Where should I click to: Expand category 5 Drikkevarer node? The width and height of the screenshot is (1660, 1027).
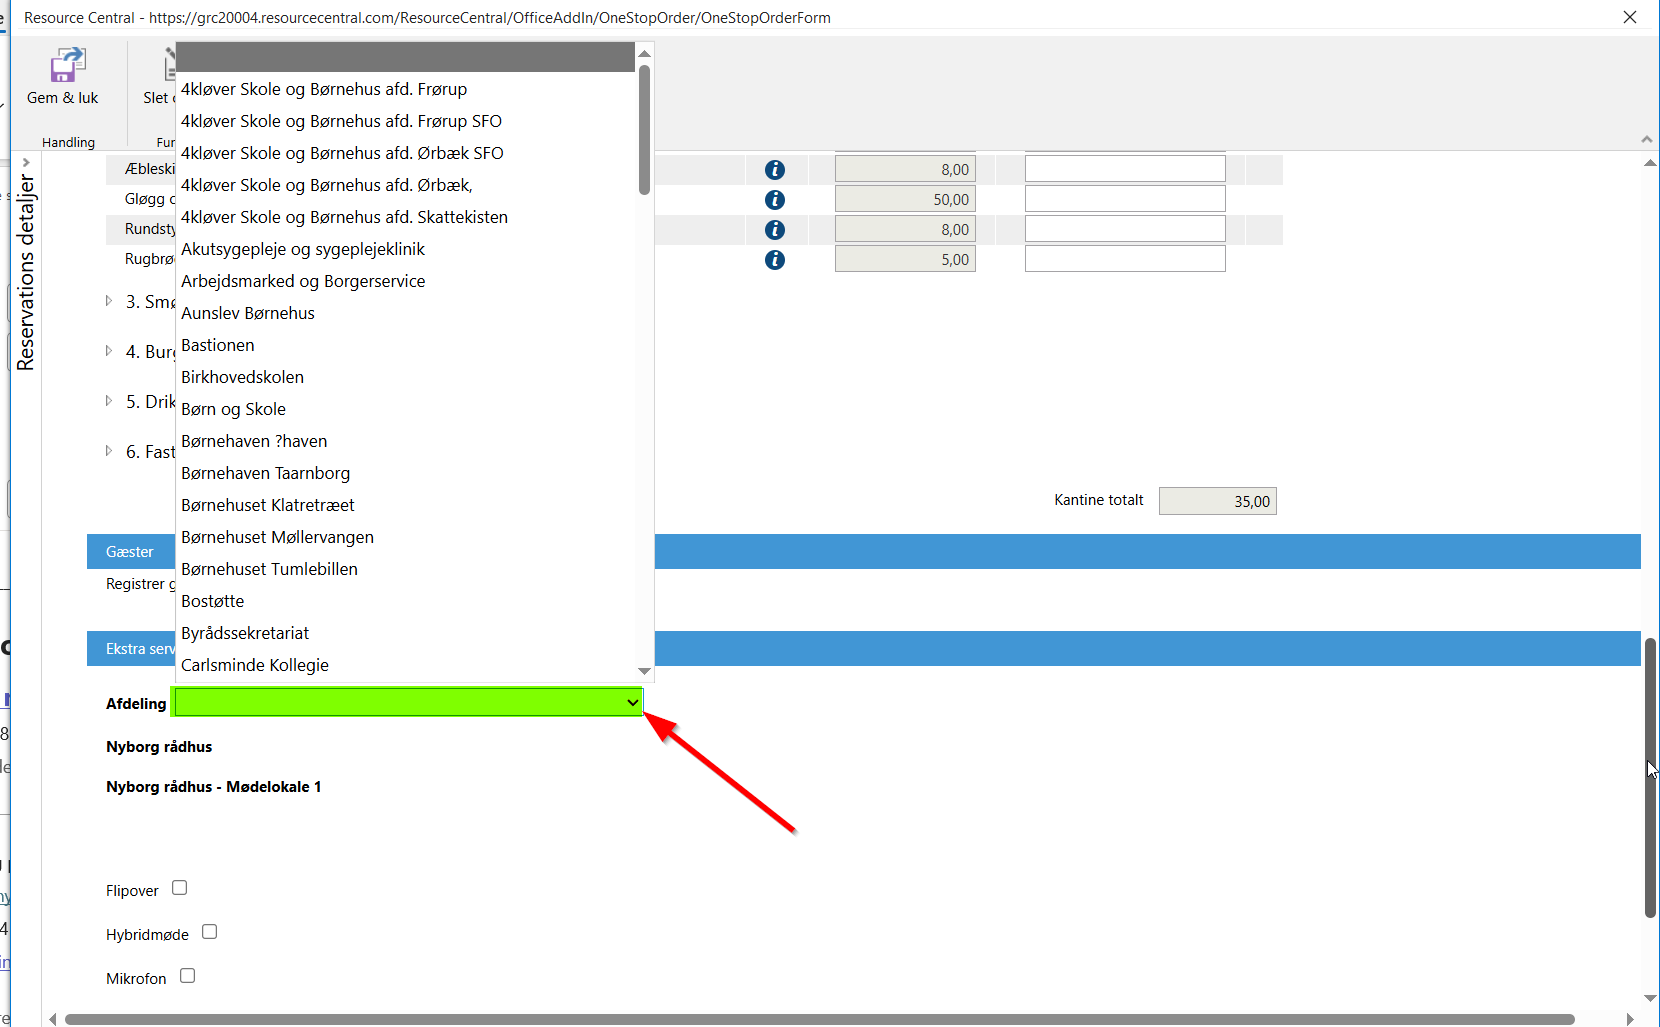tap(109, 401)
